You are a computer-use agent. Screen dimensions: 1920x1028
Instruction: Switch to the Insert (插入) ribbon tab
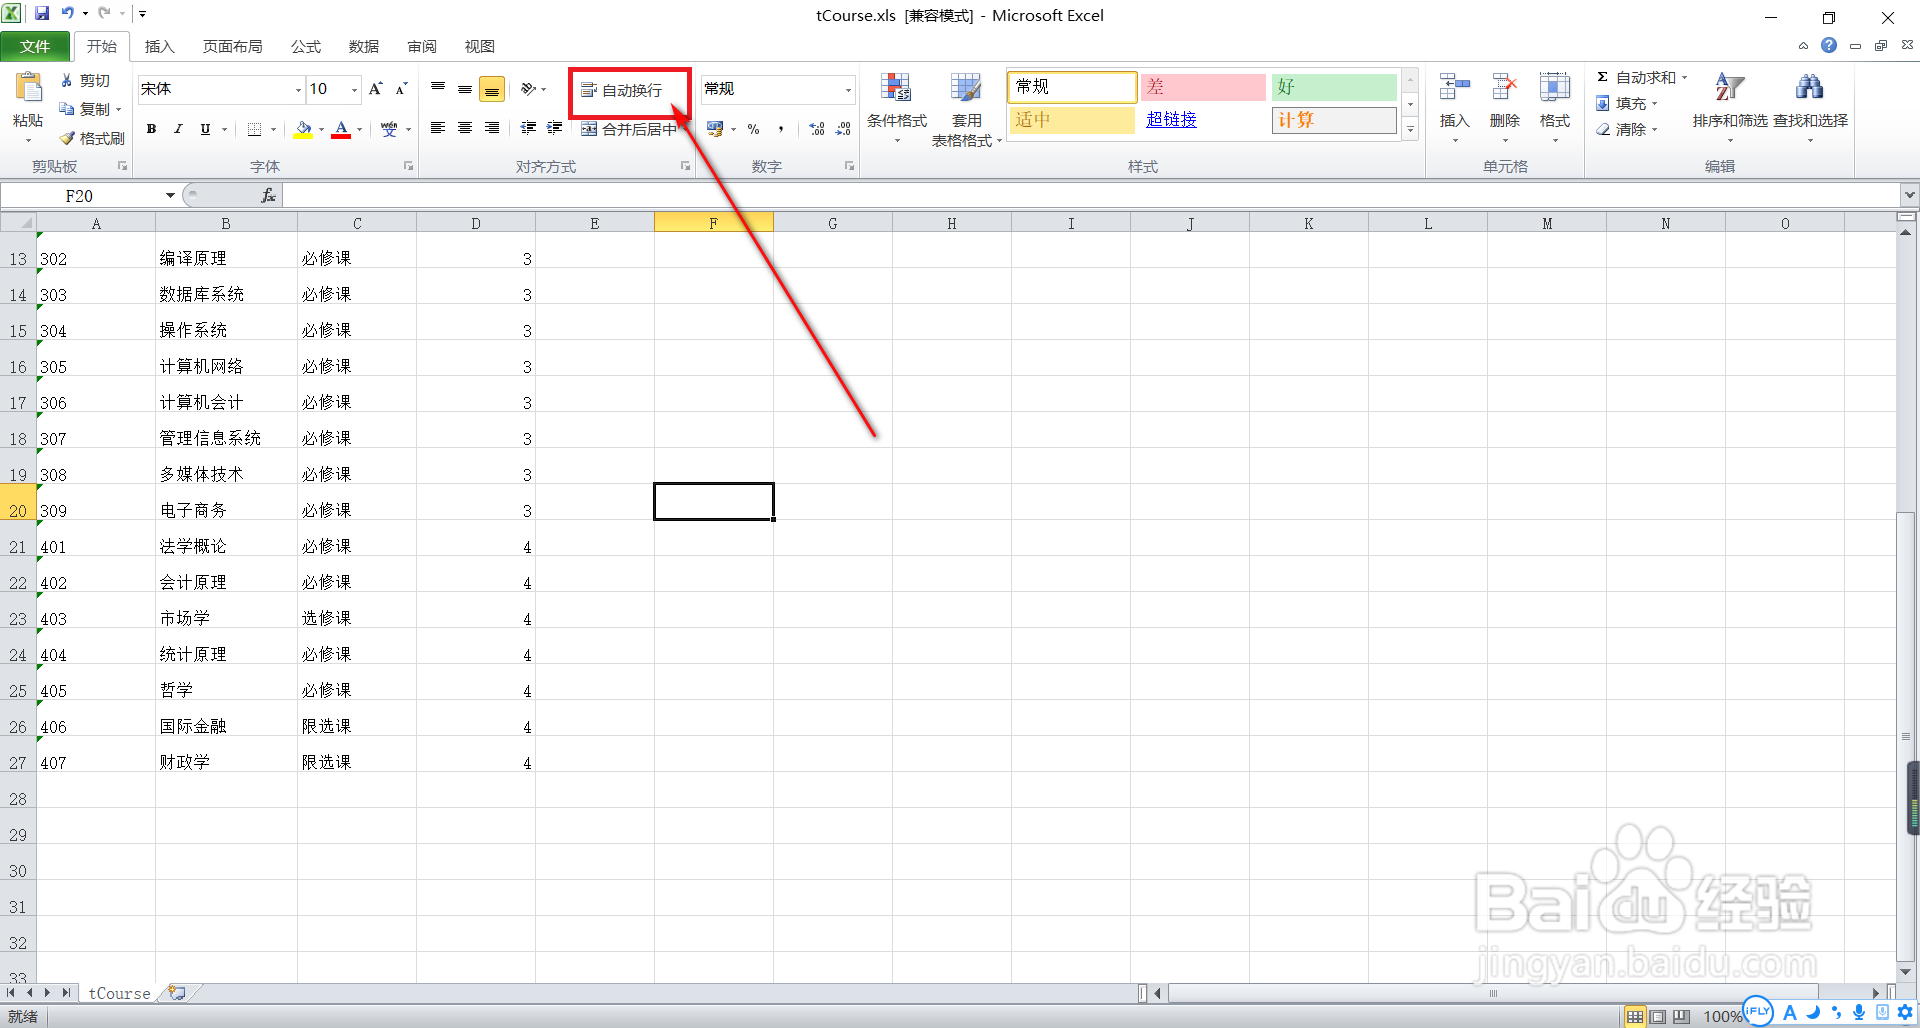pyautogui.click(x=160, y=46)
